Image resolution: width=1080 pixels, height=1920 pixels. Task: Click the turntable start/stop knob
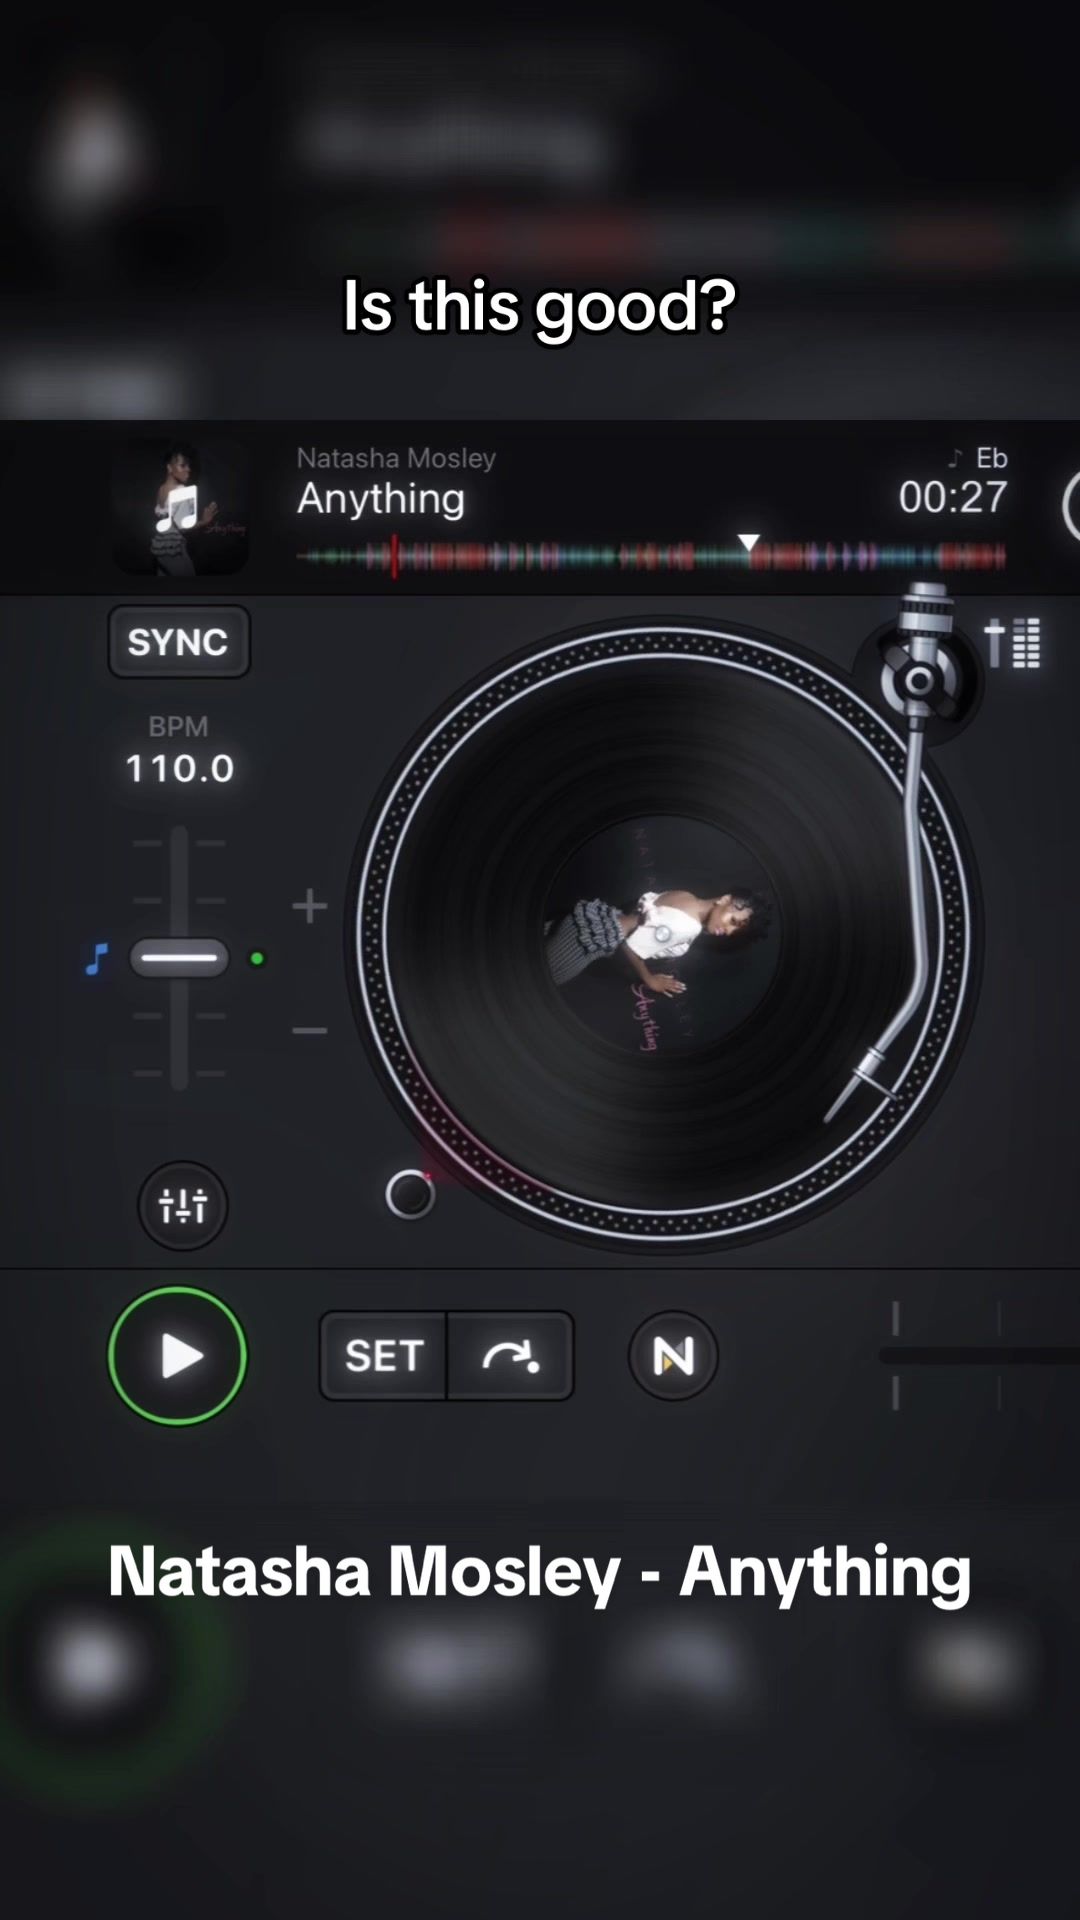410,1194
